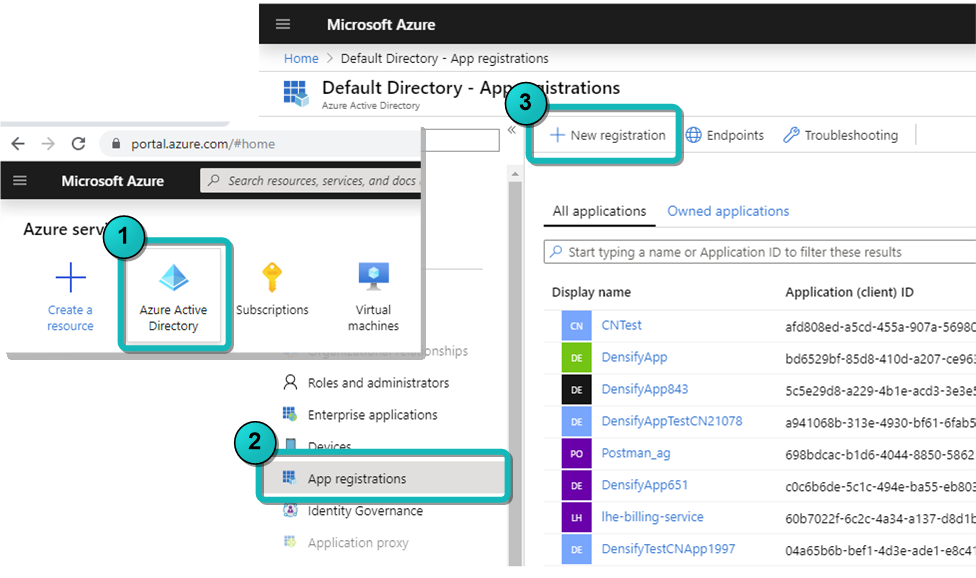The height and width of the screenshot is (578, 976).
Task: Click the green DE avatar for DensifyApp
Action: [x=576, y=357]
